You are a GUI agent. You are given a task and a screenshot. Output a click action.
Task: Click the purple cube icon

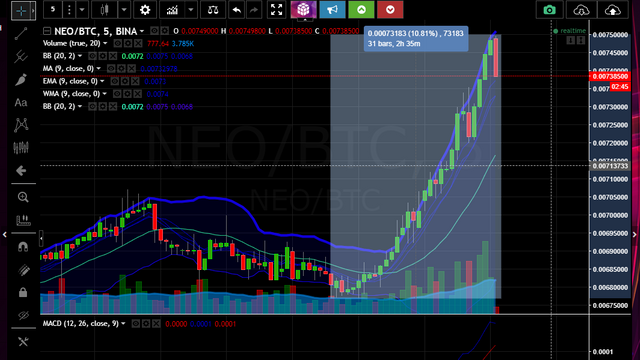point(303,10)
